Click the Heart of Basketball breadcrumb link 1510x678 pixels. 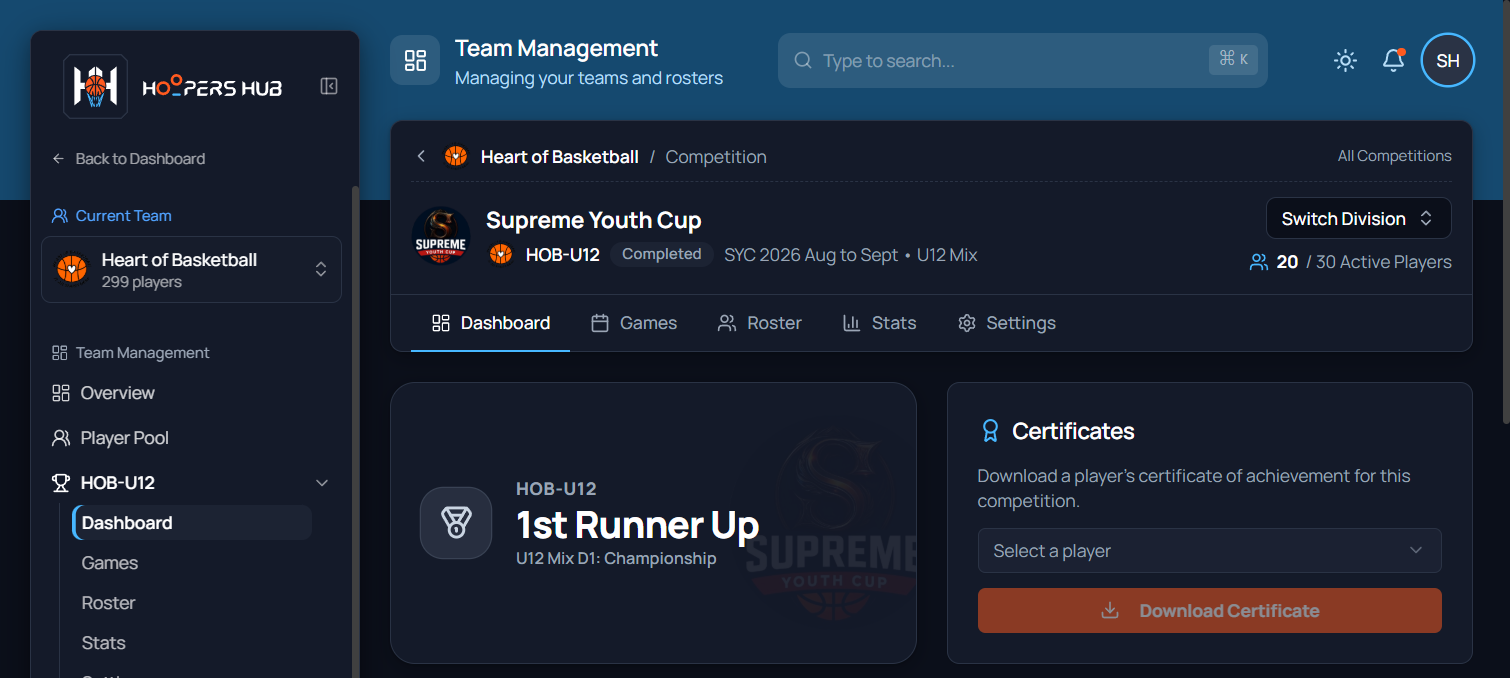click(559, 157)
